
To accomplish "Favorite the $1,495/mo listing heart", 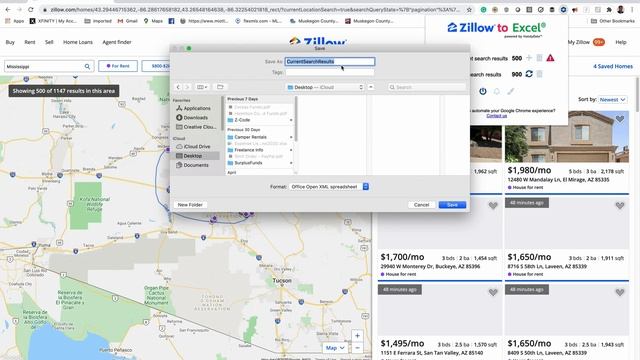I will click(493, 292).
